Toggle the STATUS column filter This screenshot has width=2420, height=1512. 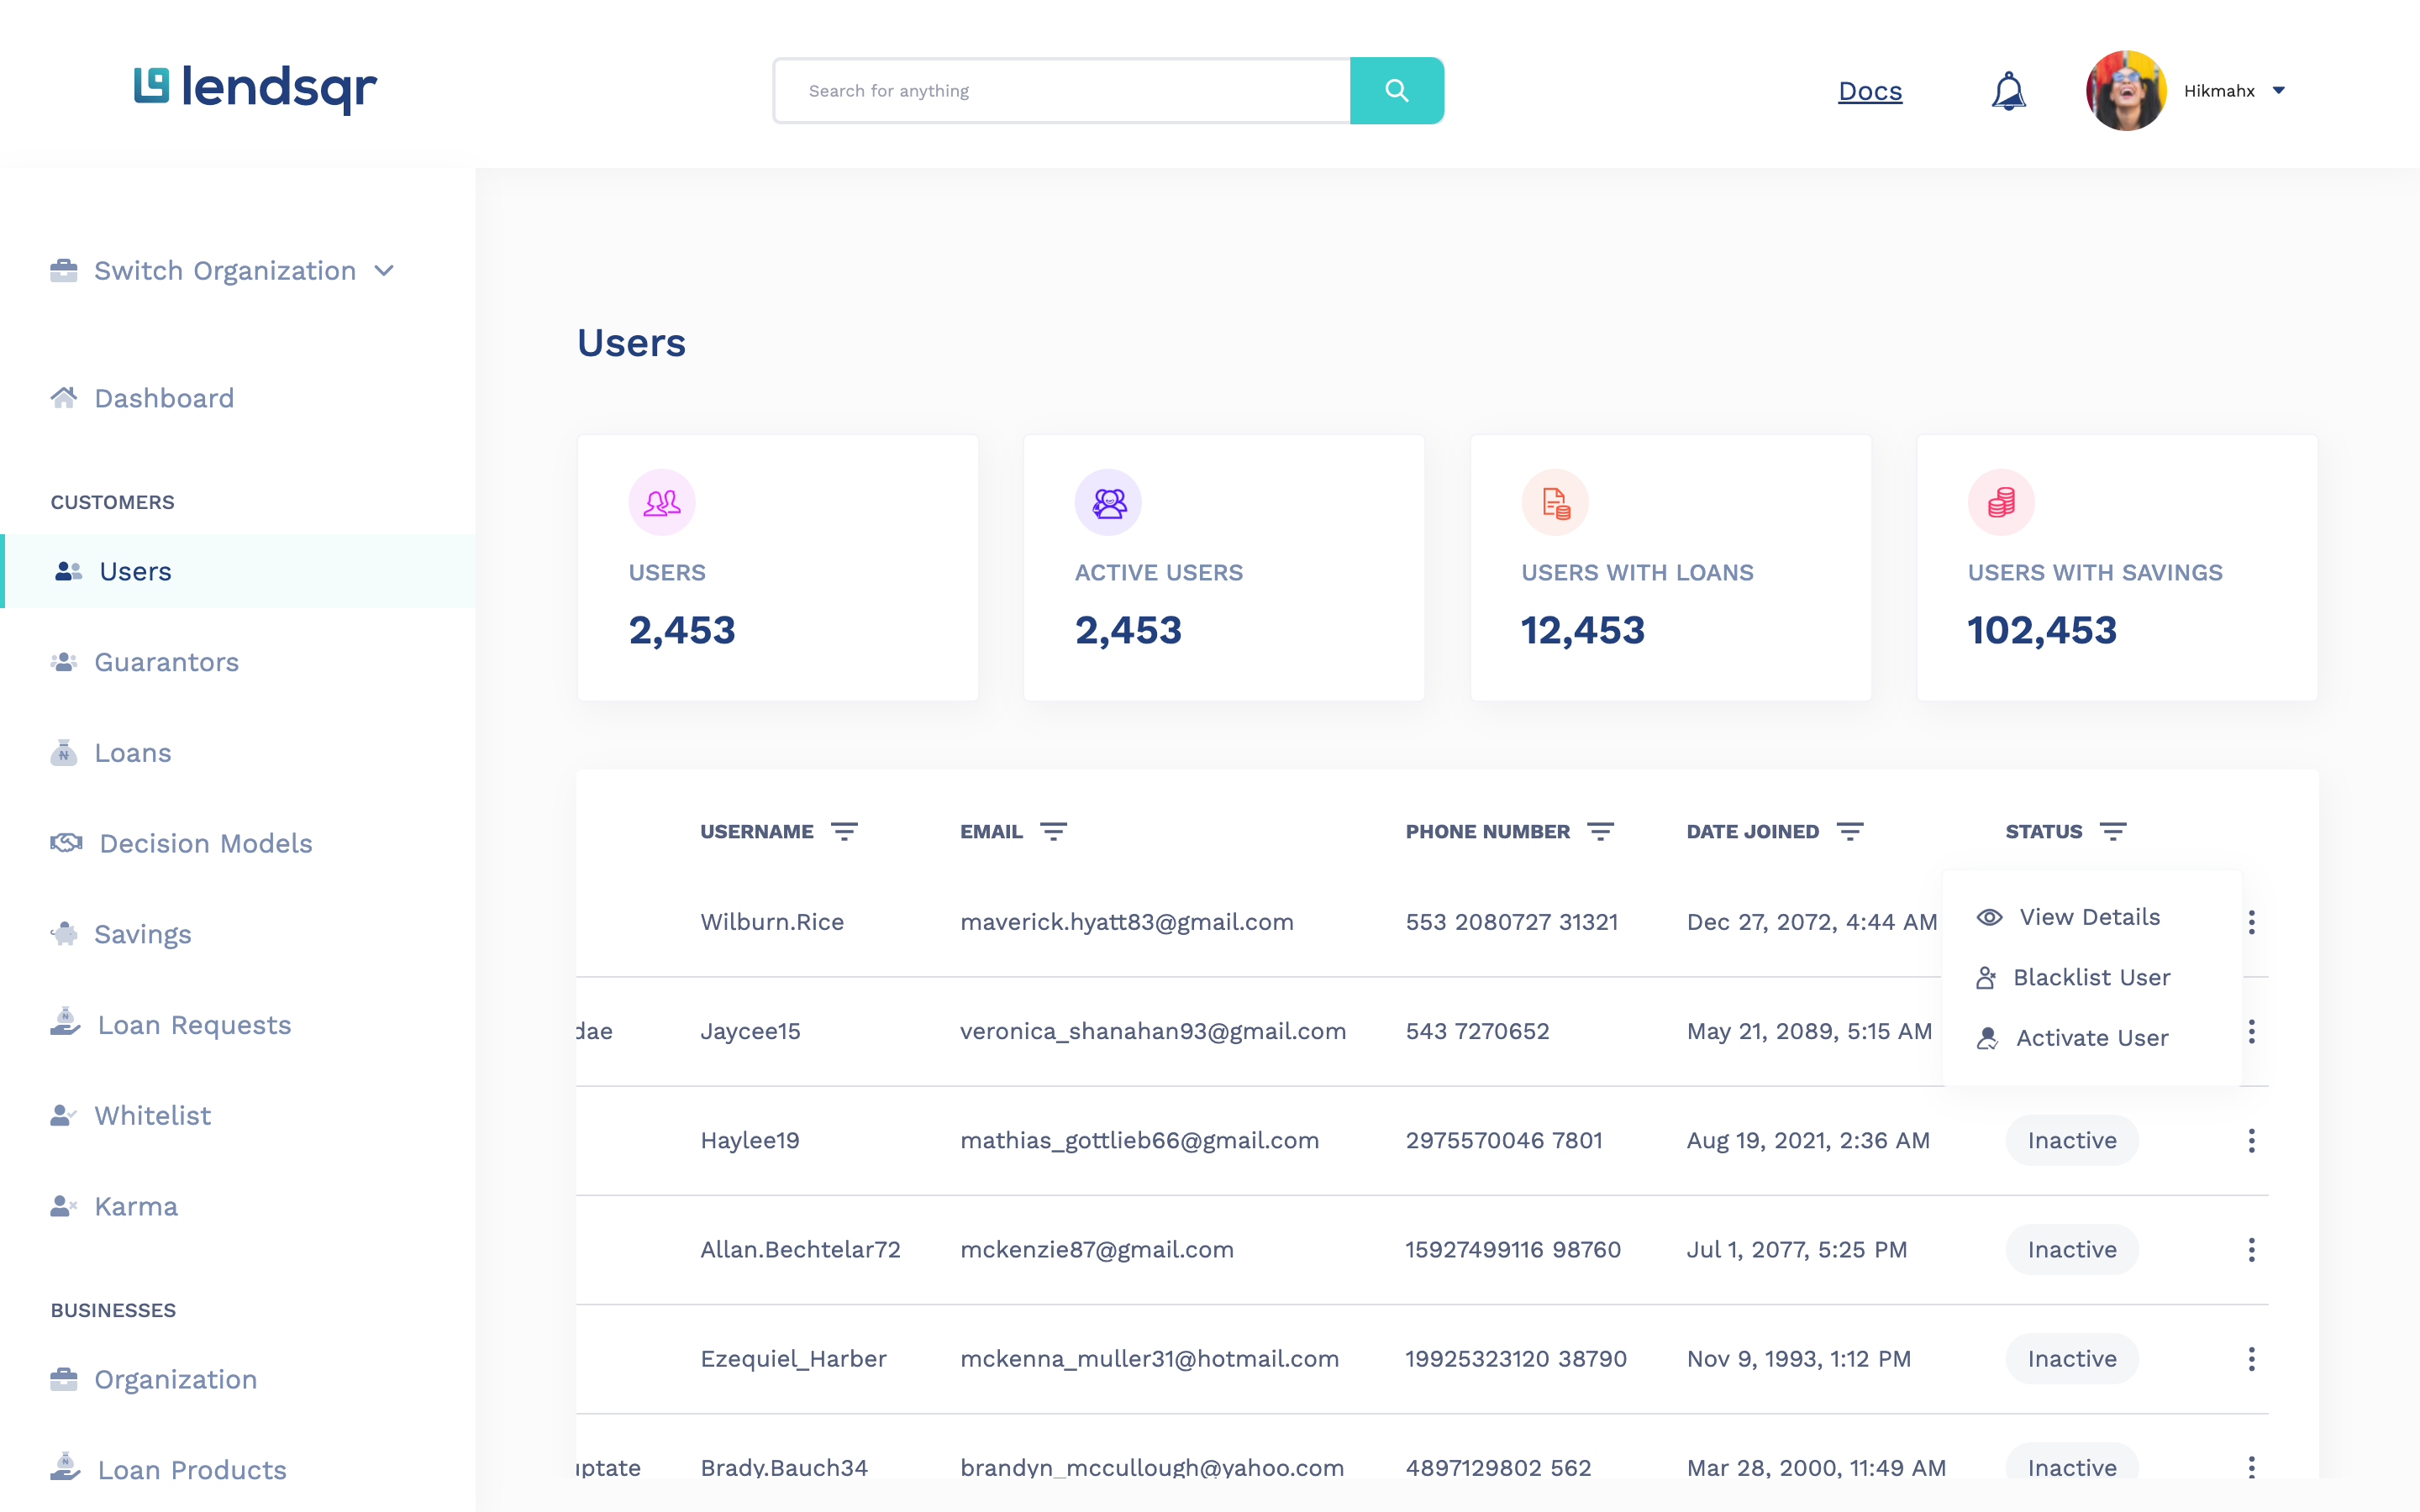coord(2113,831)
